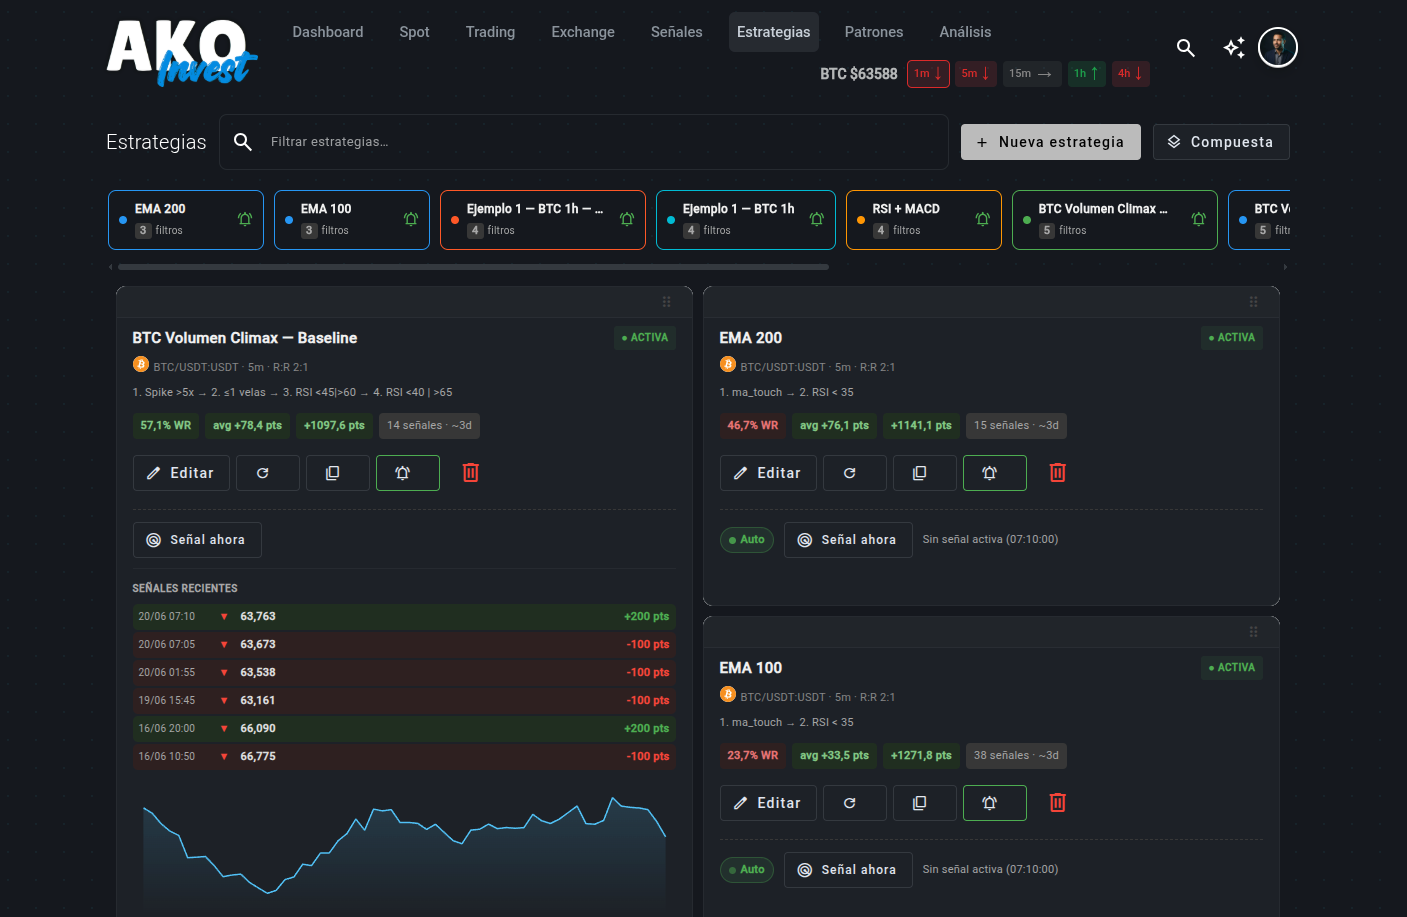The width and height of the screenshot is (1407, 917).
Task: Toggle alerts on the EMA 100 card
Action: (x=995, y=803)
